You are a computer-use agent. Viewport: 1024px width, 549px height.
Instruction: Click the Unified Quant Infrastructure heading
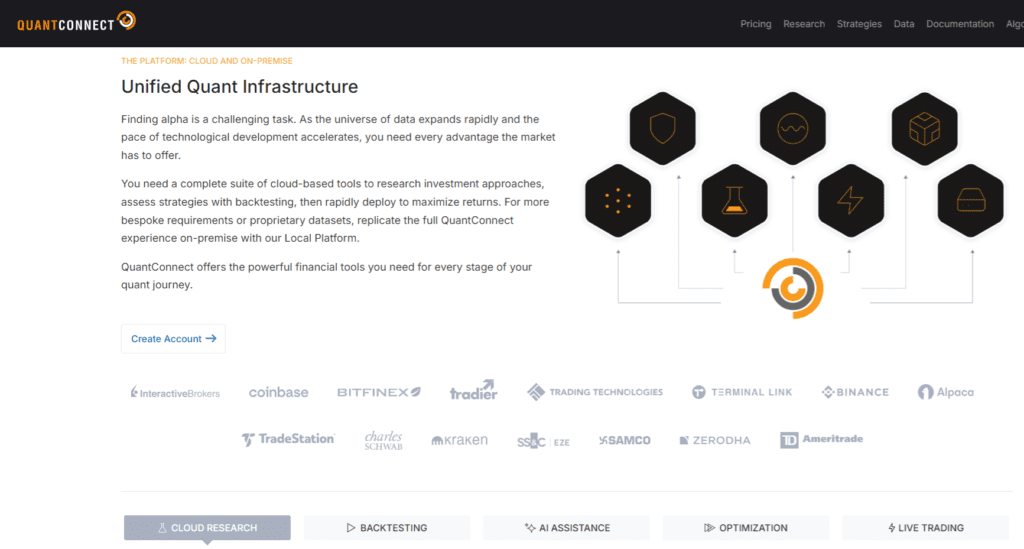click(x=240, y=87)
